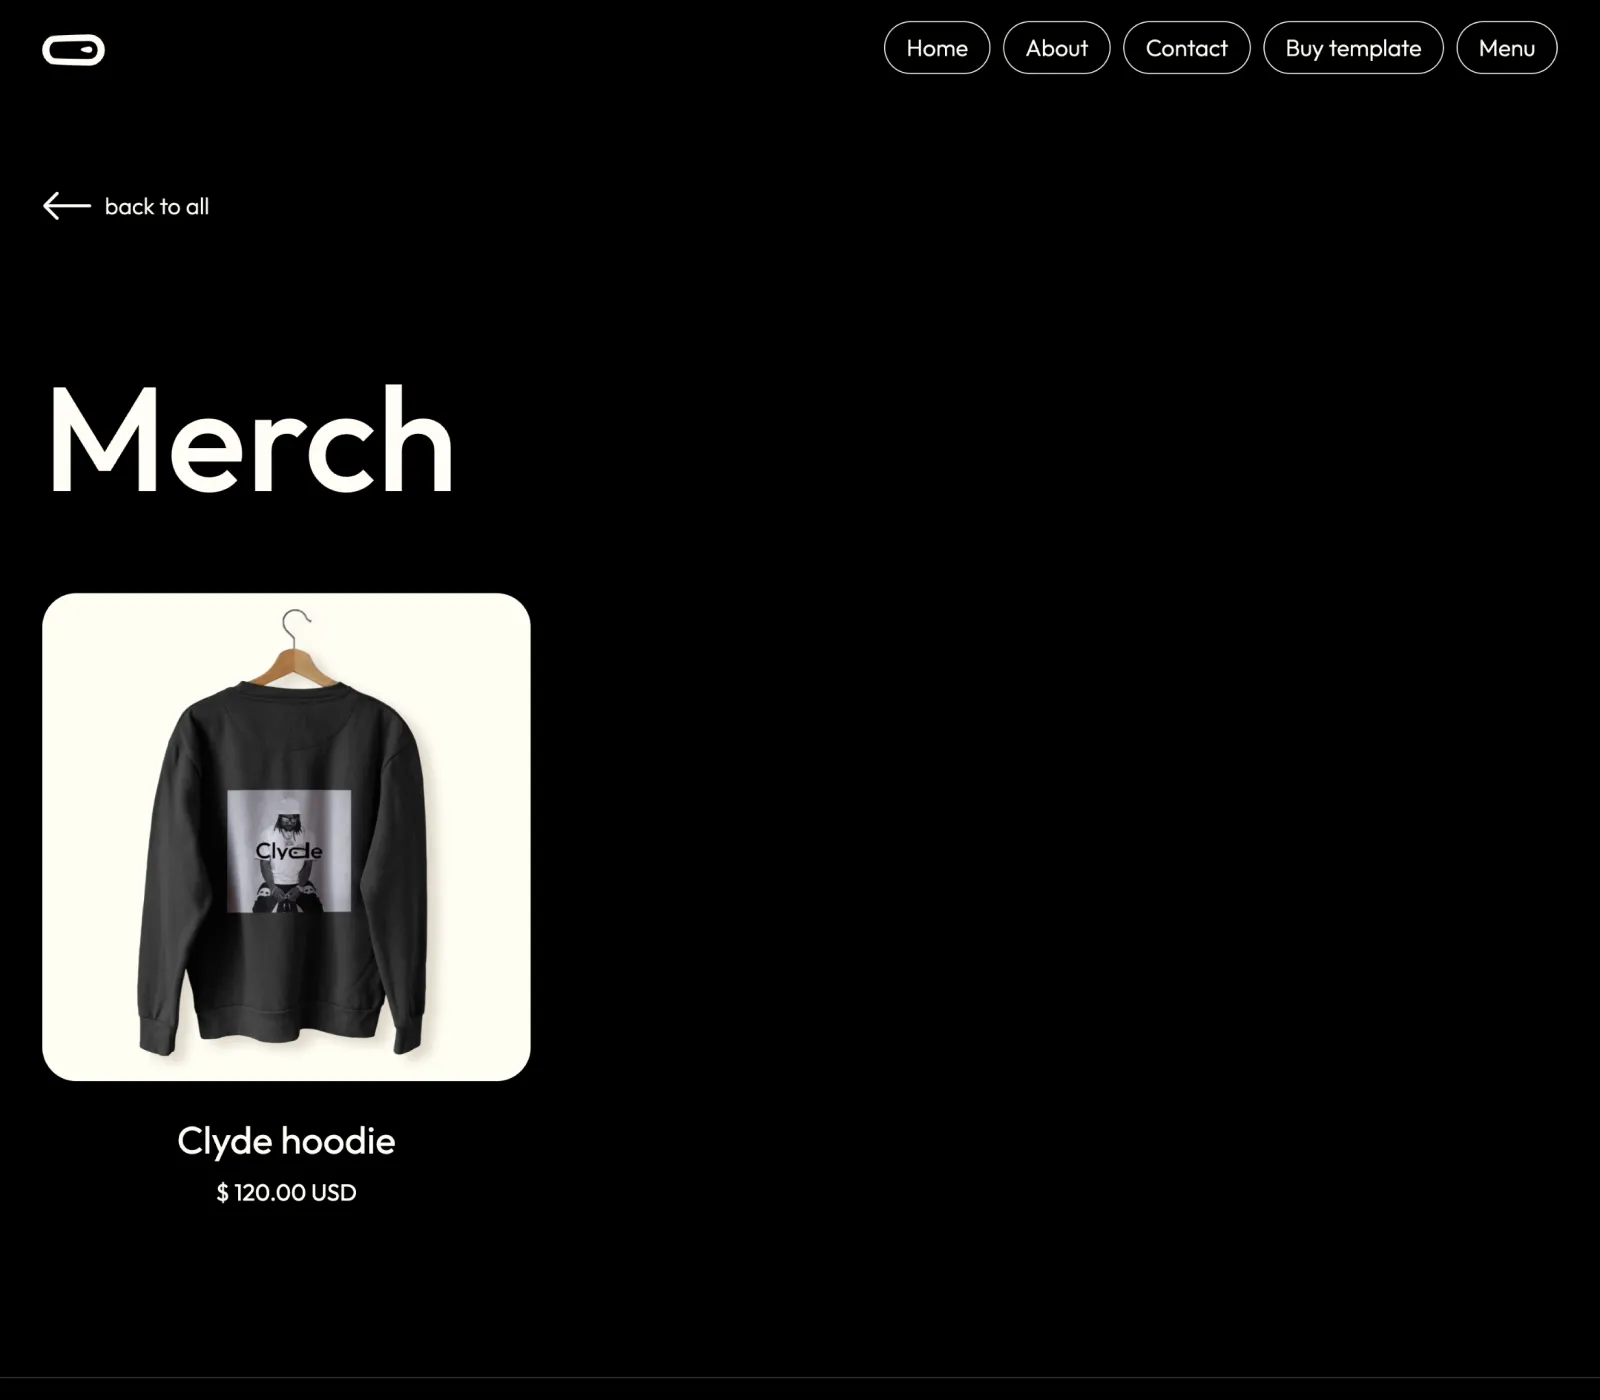
Task: Click the 'back to all' text link
Action: 157,207
